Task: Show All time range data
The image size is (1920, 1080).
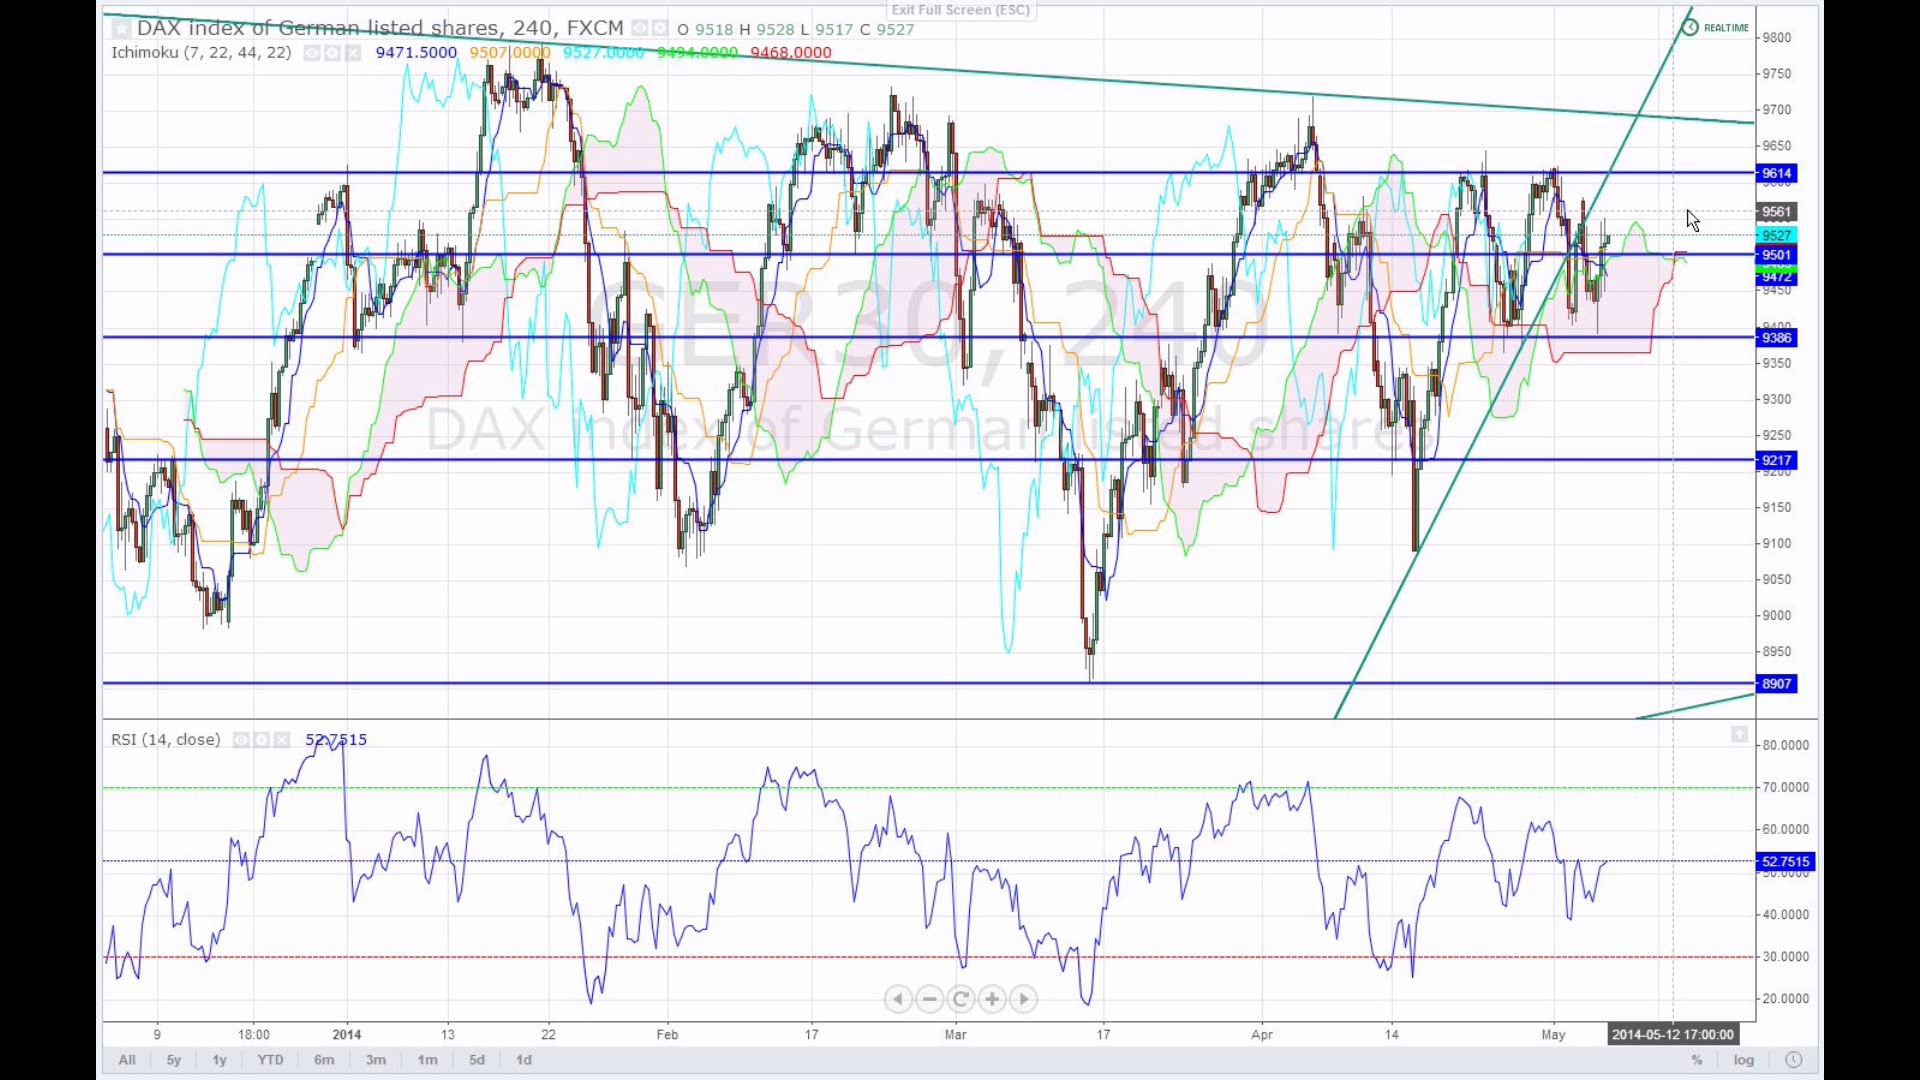Action: pos(127,1060)
